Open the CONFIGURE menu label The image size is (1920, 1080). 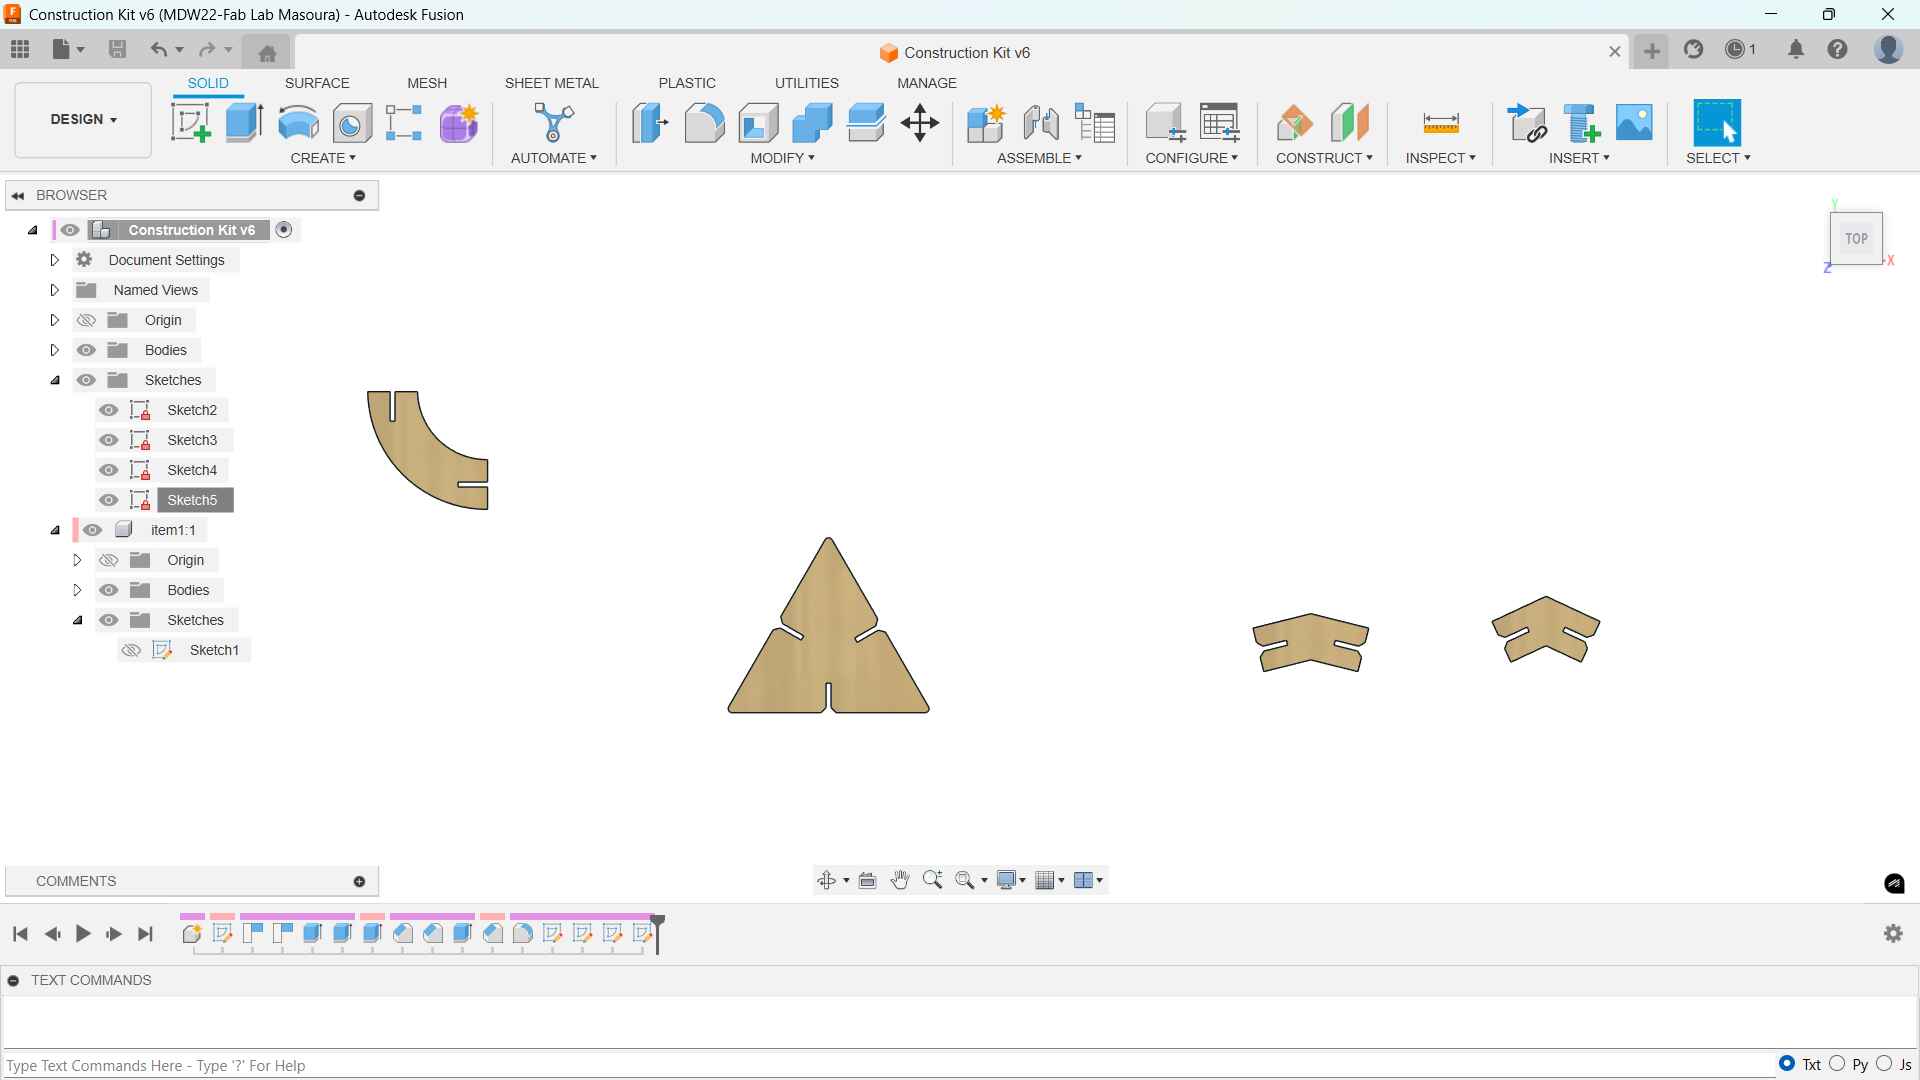click(x=1192, y=158)
